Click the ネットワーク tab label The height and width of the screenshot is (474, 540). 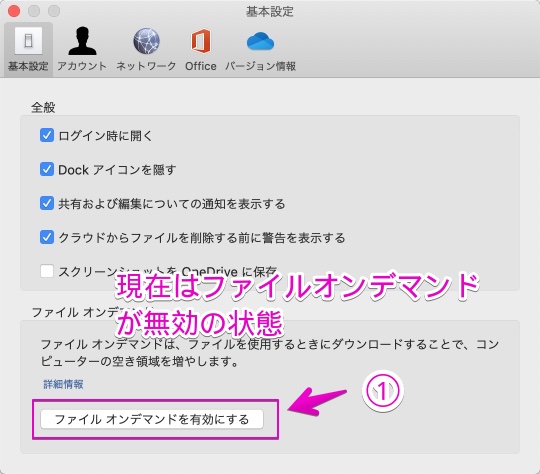146,66
